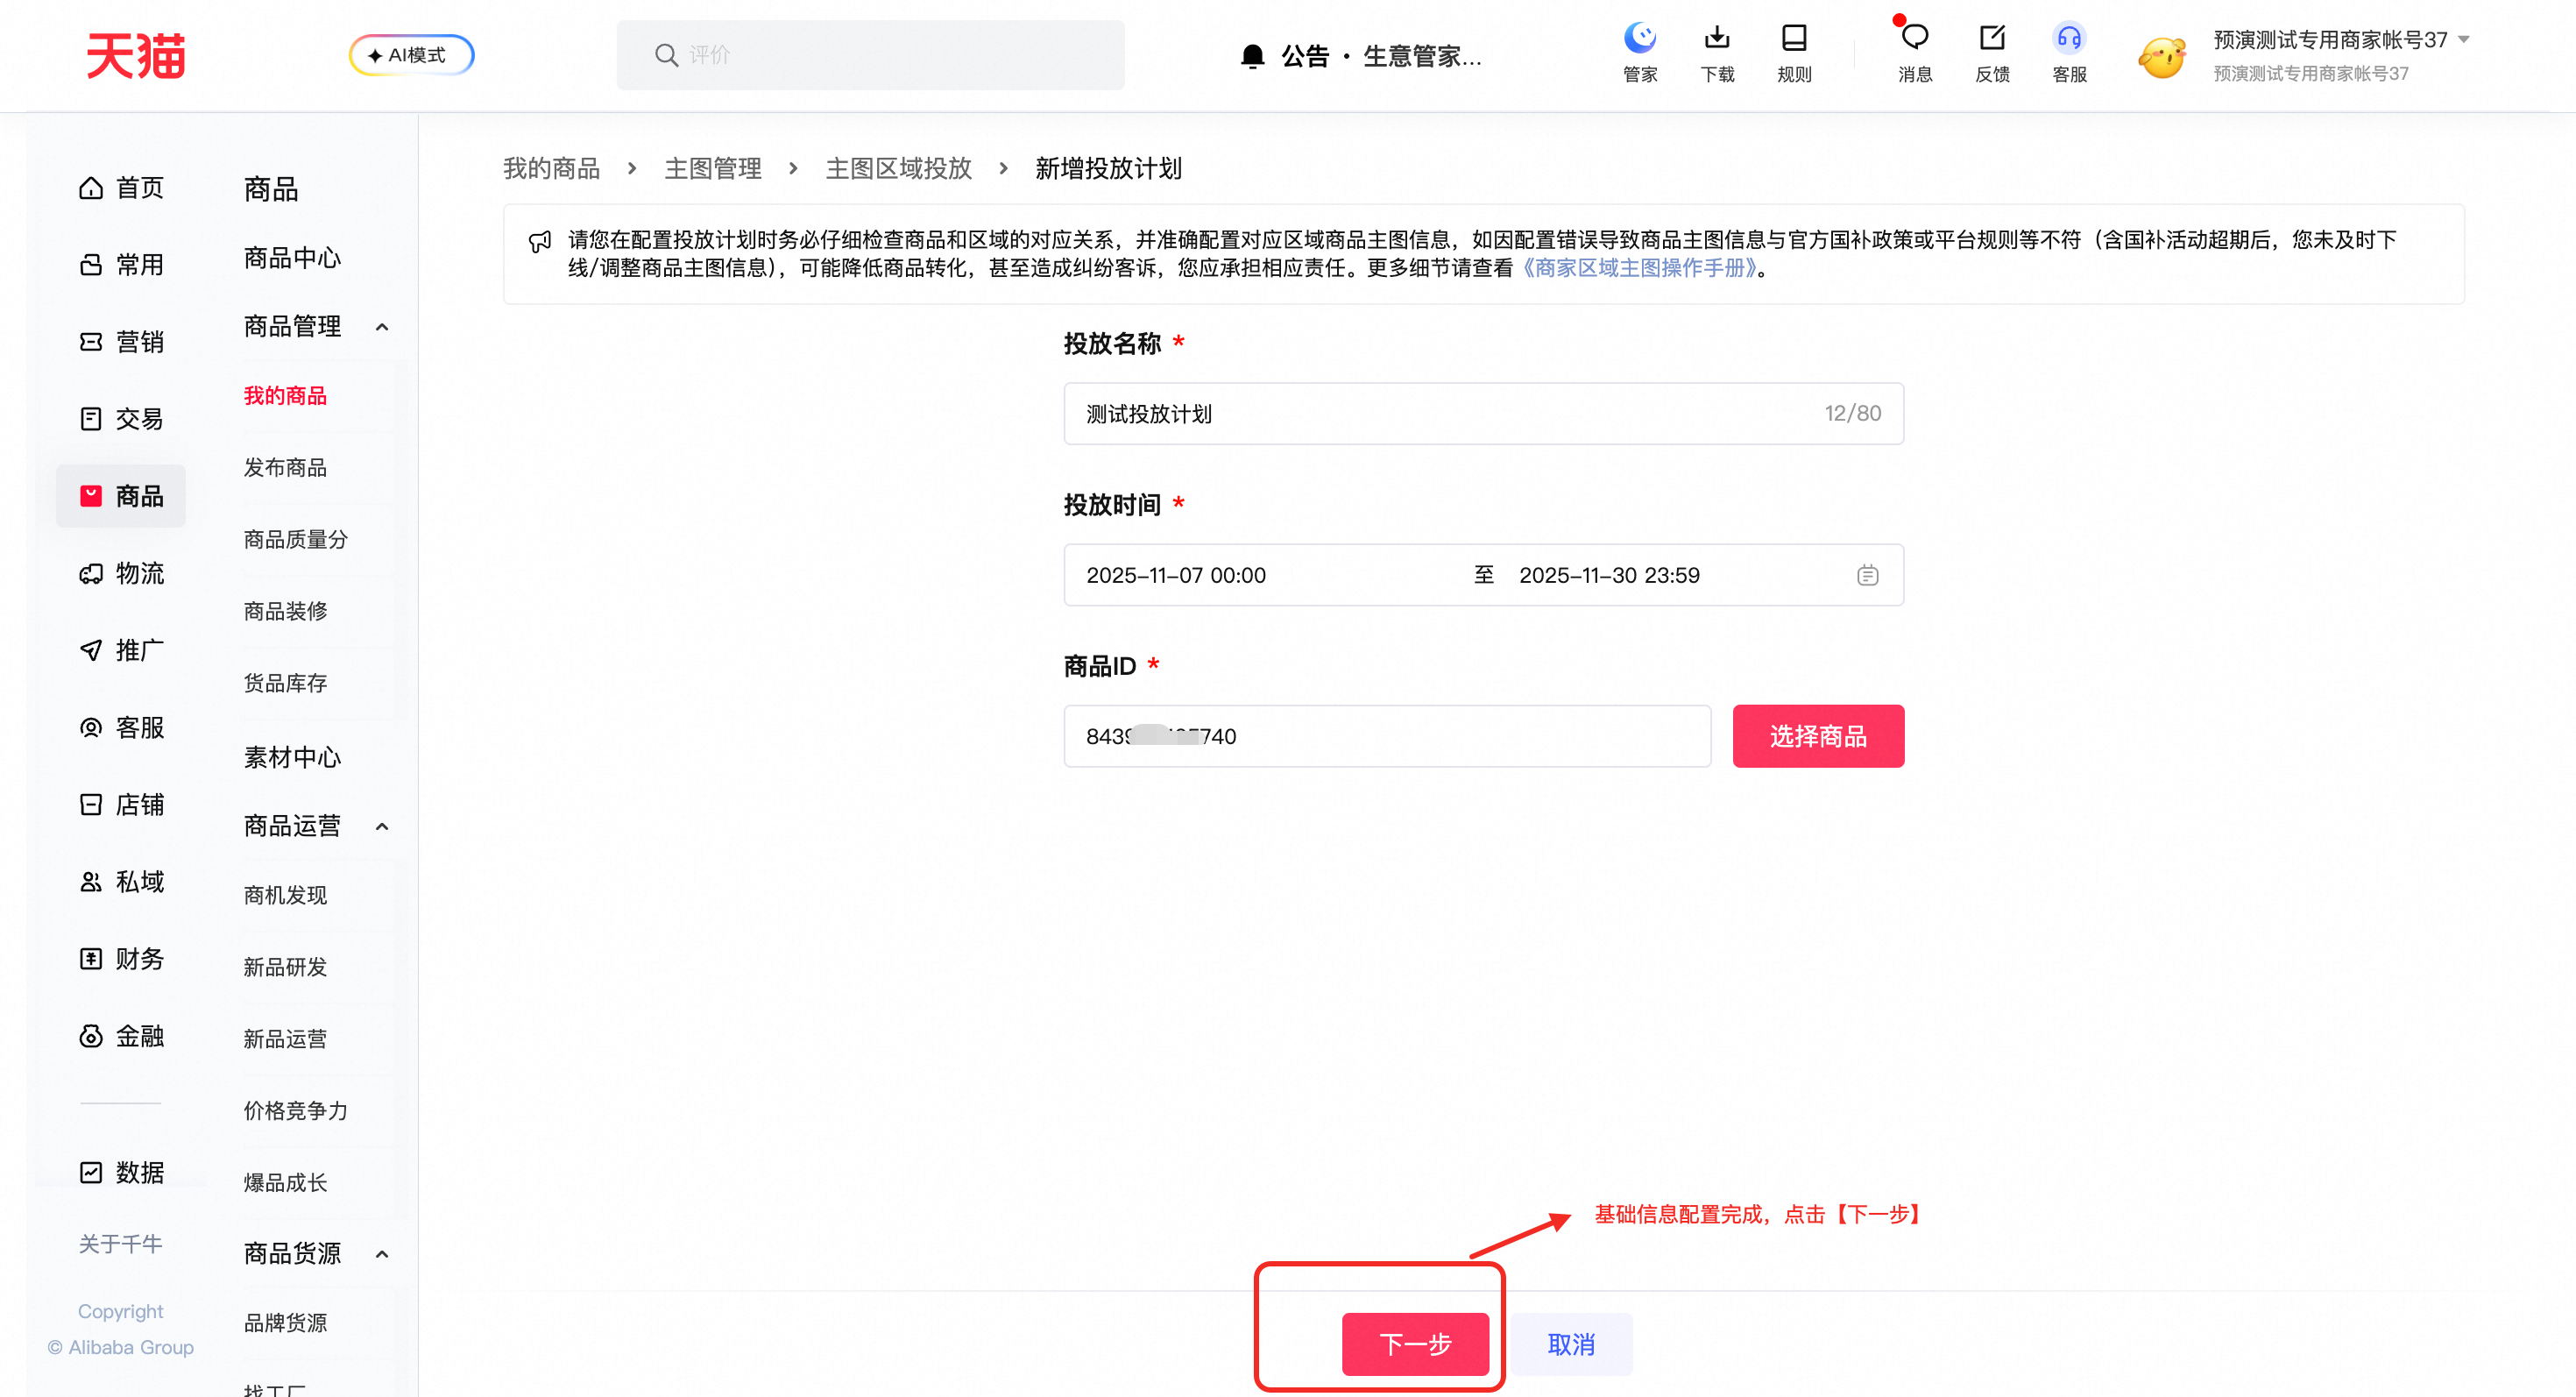Open the 公告 生意管家 announcement text
Screen dimensions: 2576x1397
tap(1381, 56)
